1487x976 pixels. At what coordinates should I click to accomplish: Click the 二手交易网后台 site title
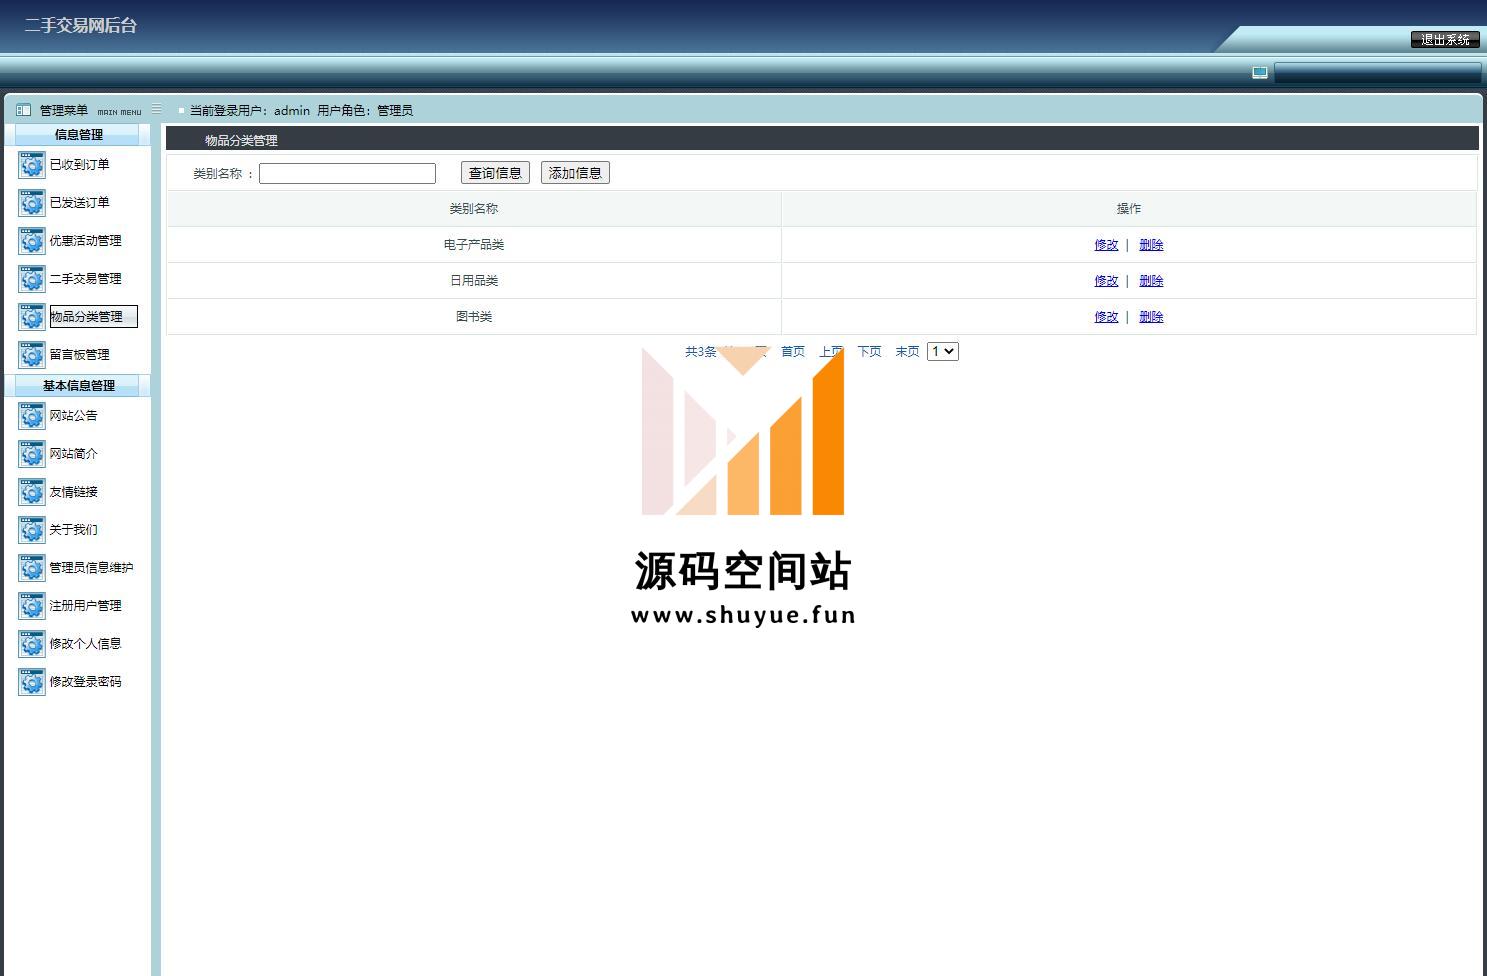pyautogui.click(x=81, y=25)
